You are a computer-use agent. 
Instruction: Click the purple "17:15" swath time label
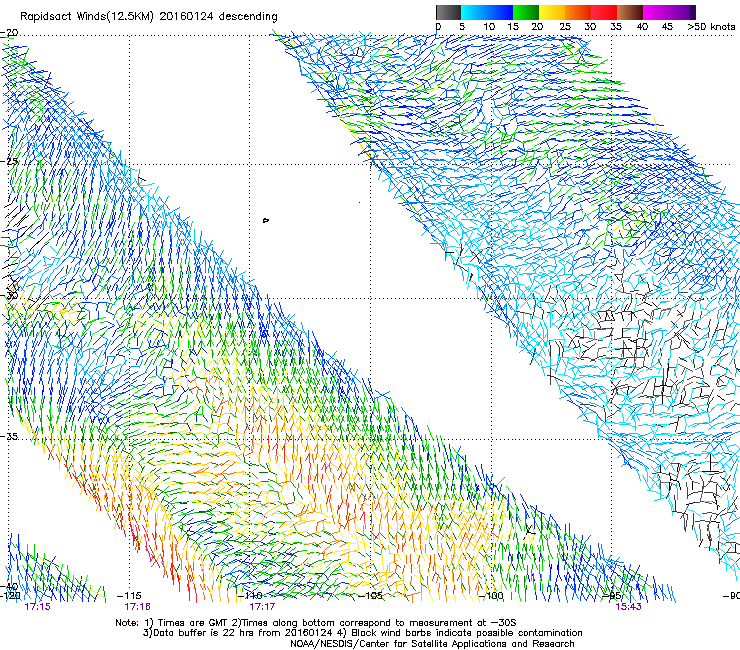click(x=37, y=607)
